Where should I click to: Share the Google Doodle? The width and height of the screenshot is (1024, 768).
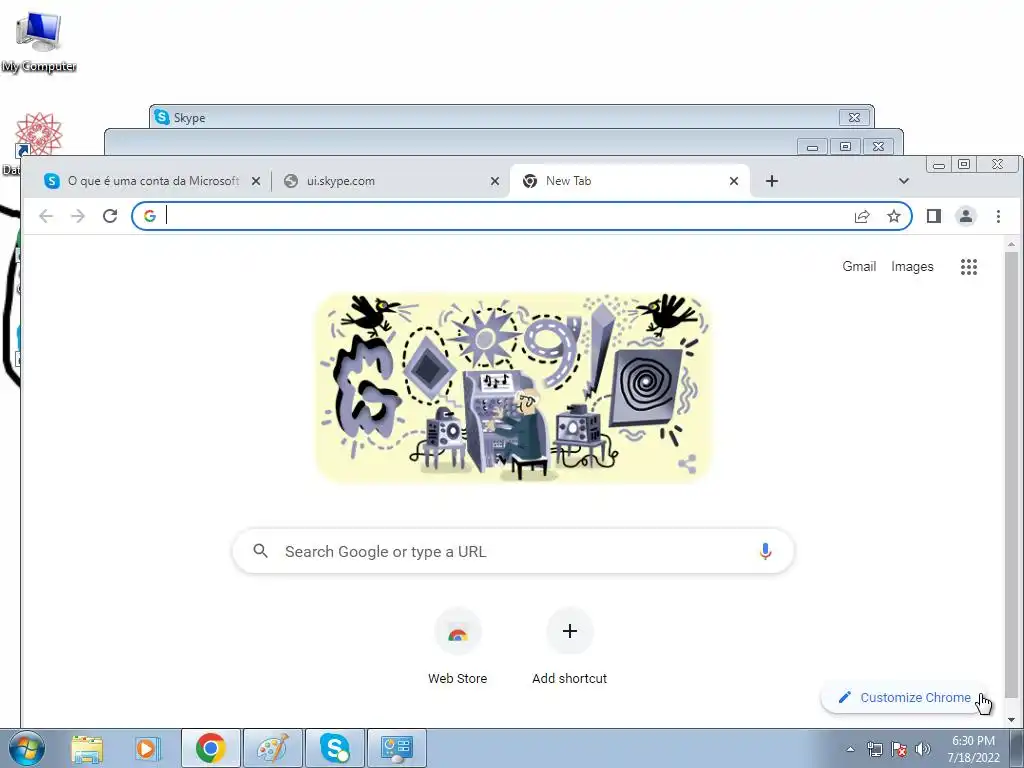[687, 464]
